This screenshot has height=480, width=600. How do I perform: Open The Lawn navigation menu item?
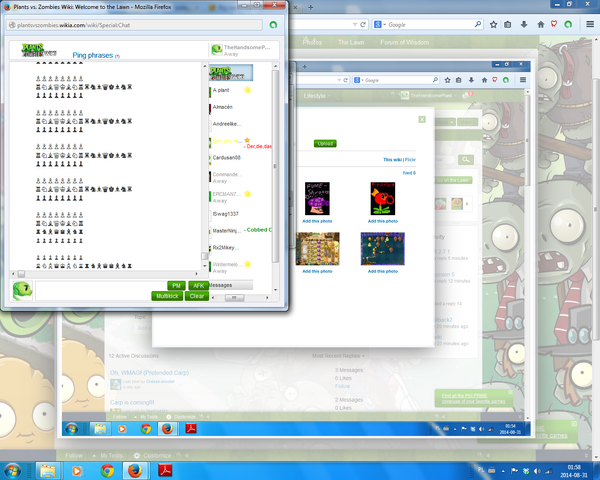click(351, 42)
